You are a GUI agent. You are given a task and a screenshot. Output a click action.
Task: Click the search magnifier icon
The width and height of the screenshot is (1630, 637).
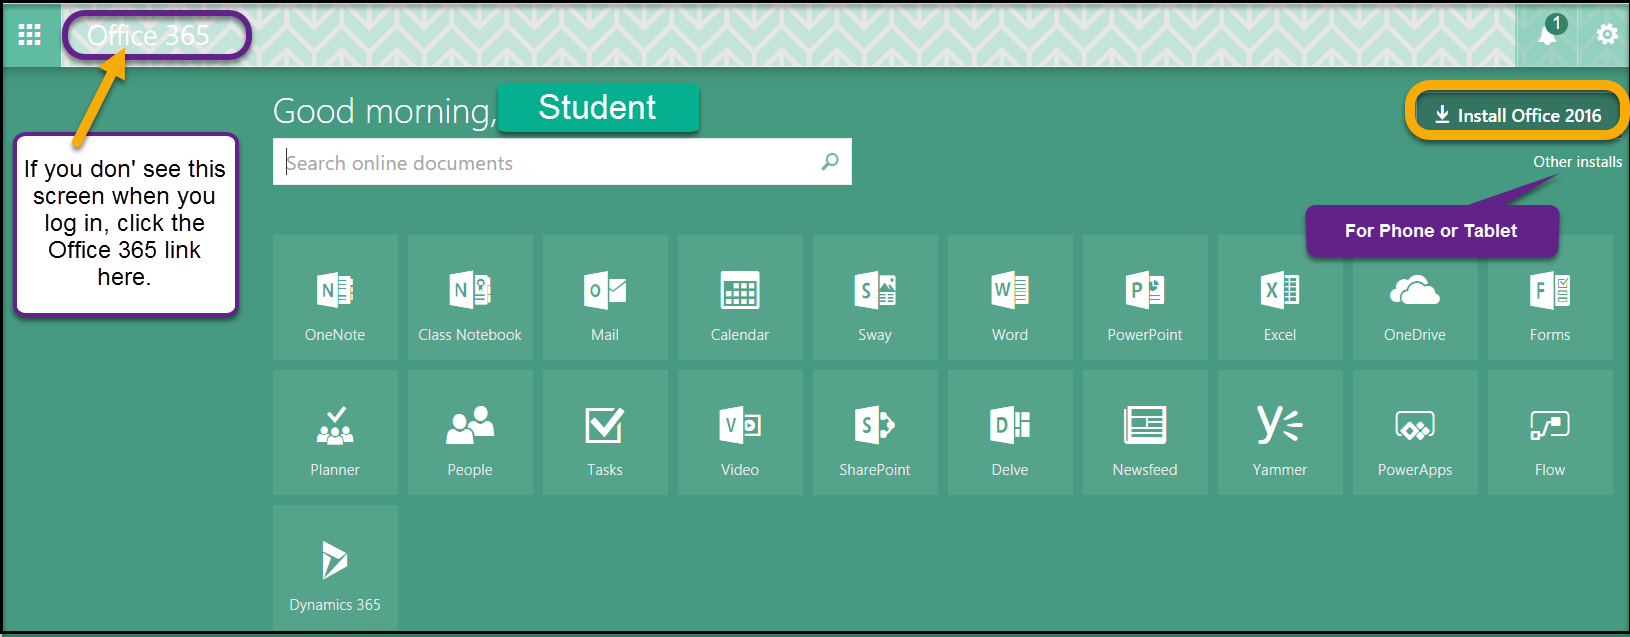pyautogui.click(x=829, y=162)
